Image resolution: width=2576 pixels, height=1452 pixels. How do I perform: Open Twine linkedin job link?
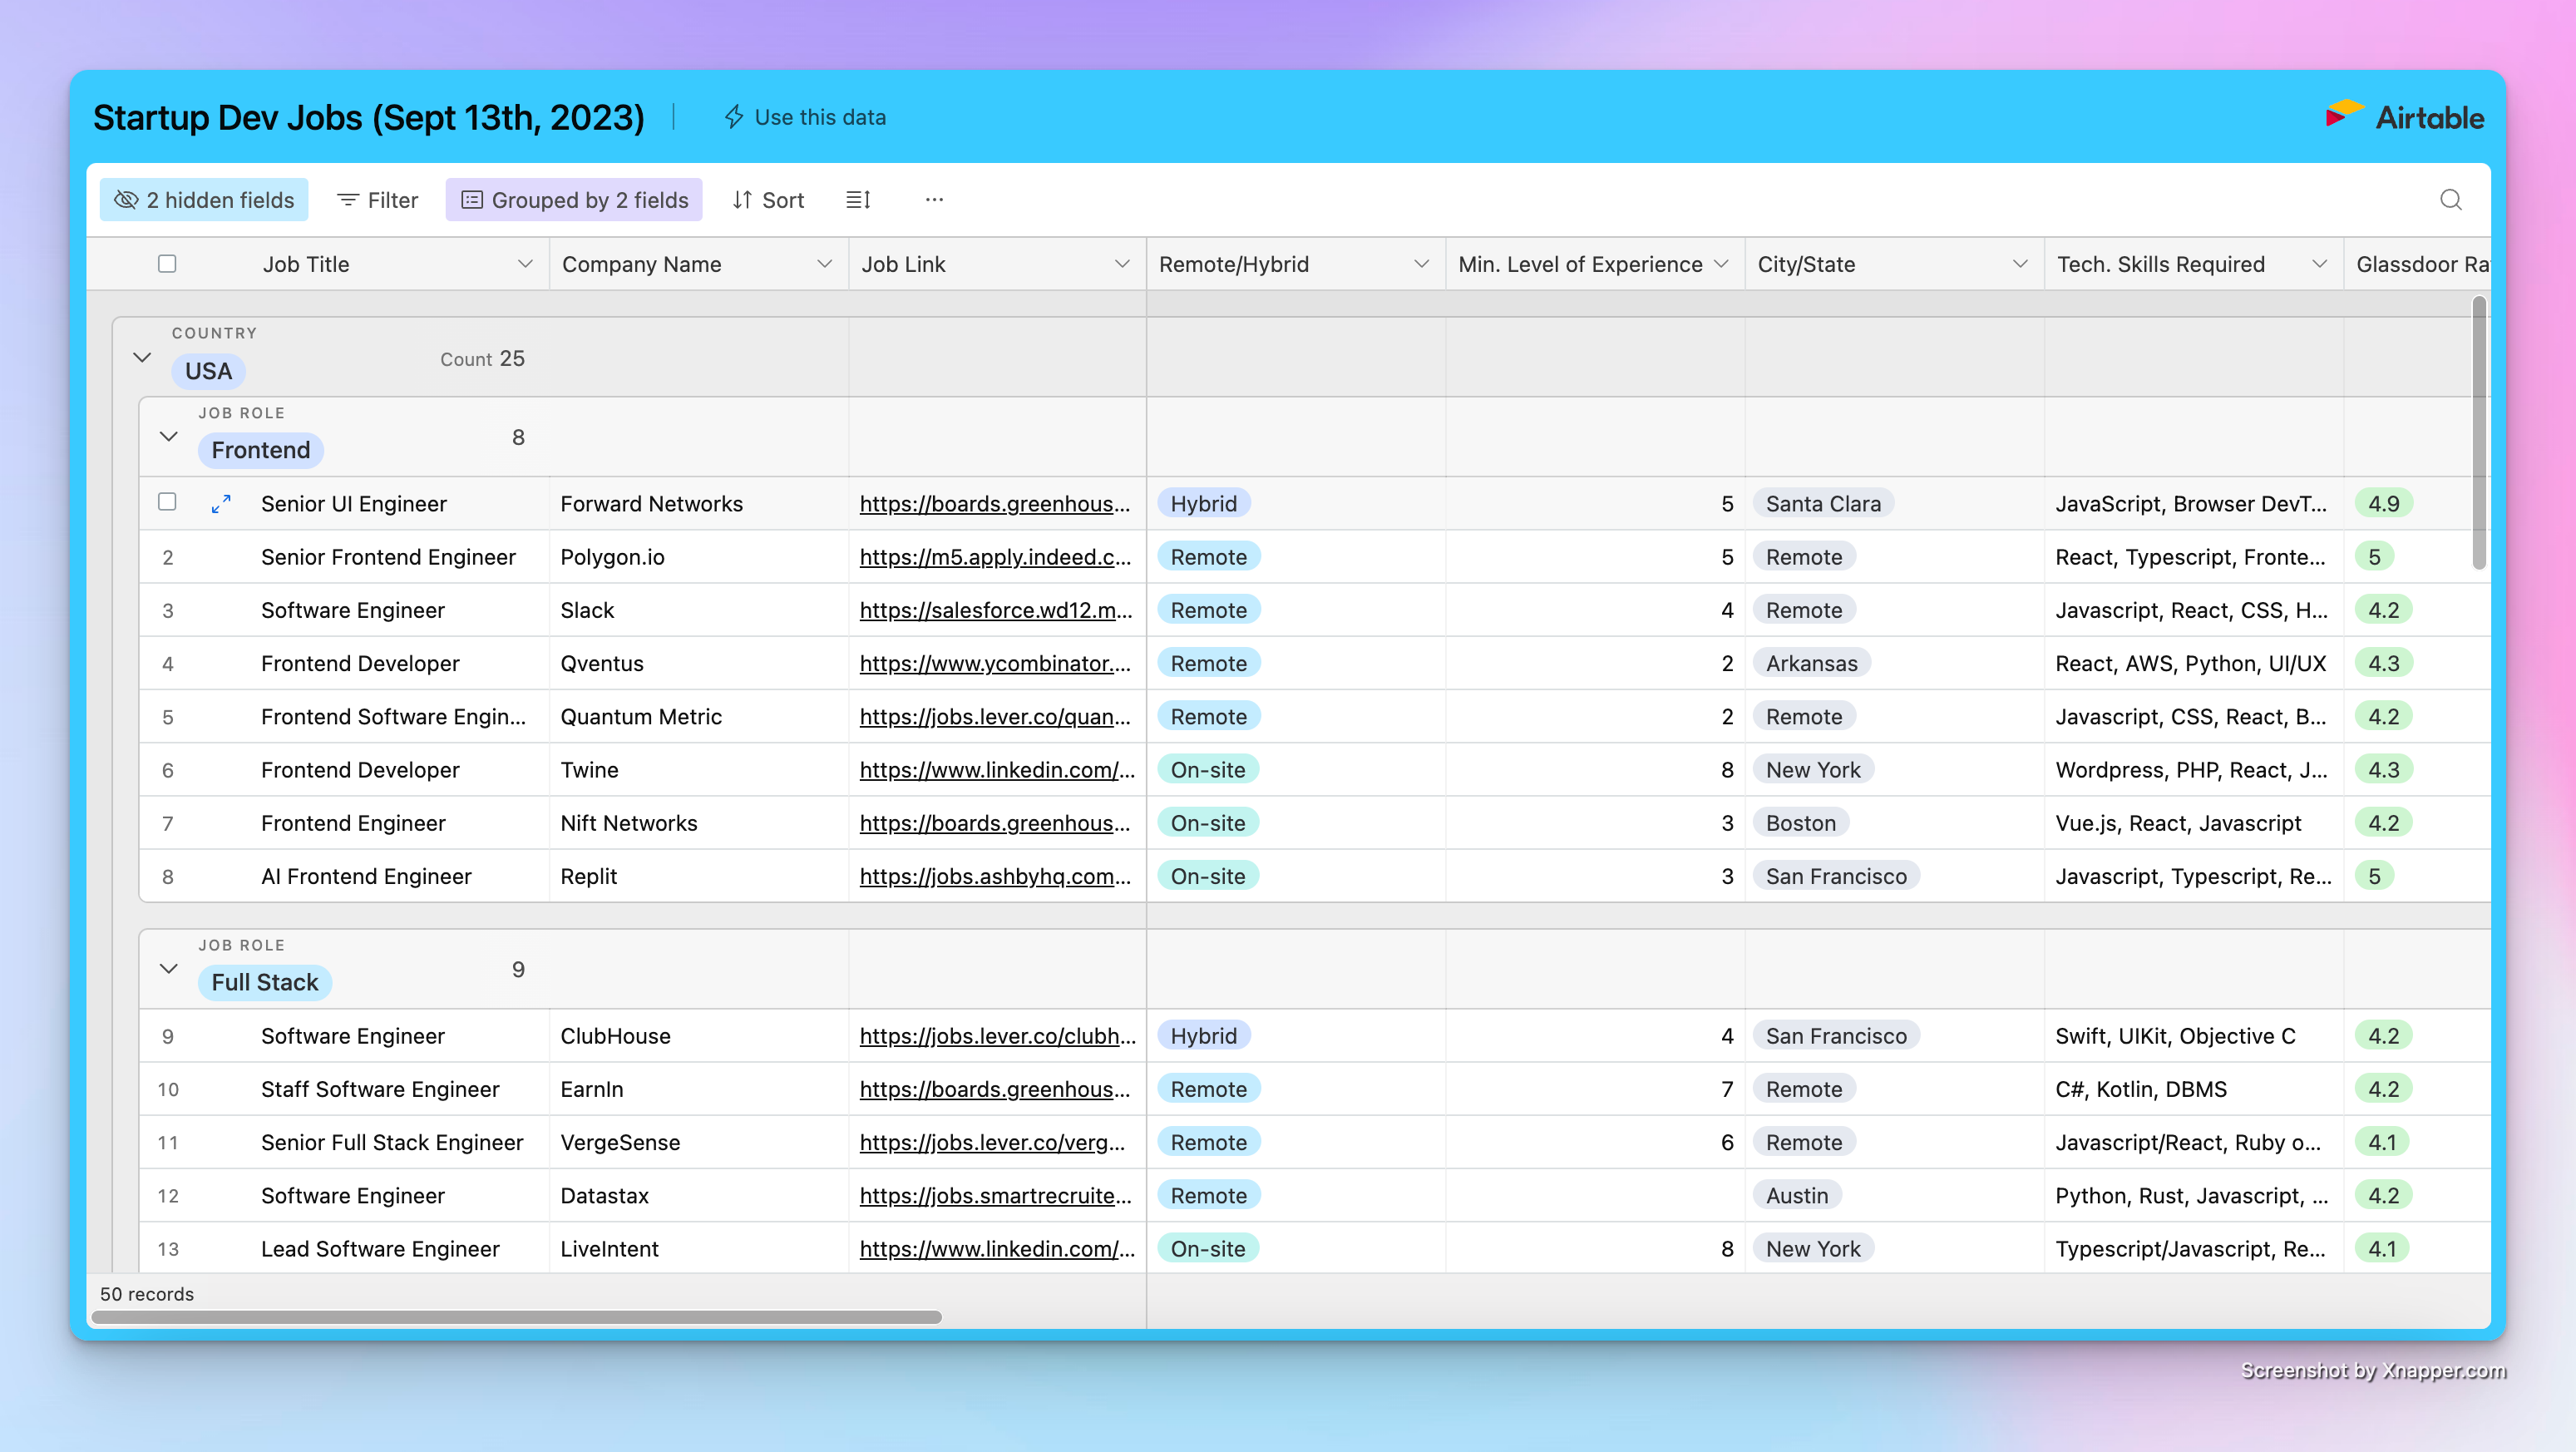click(x=997, y=770)
